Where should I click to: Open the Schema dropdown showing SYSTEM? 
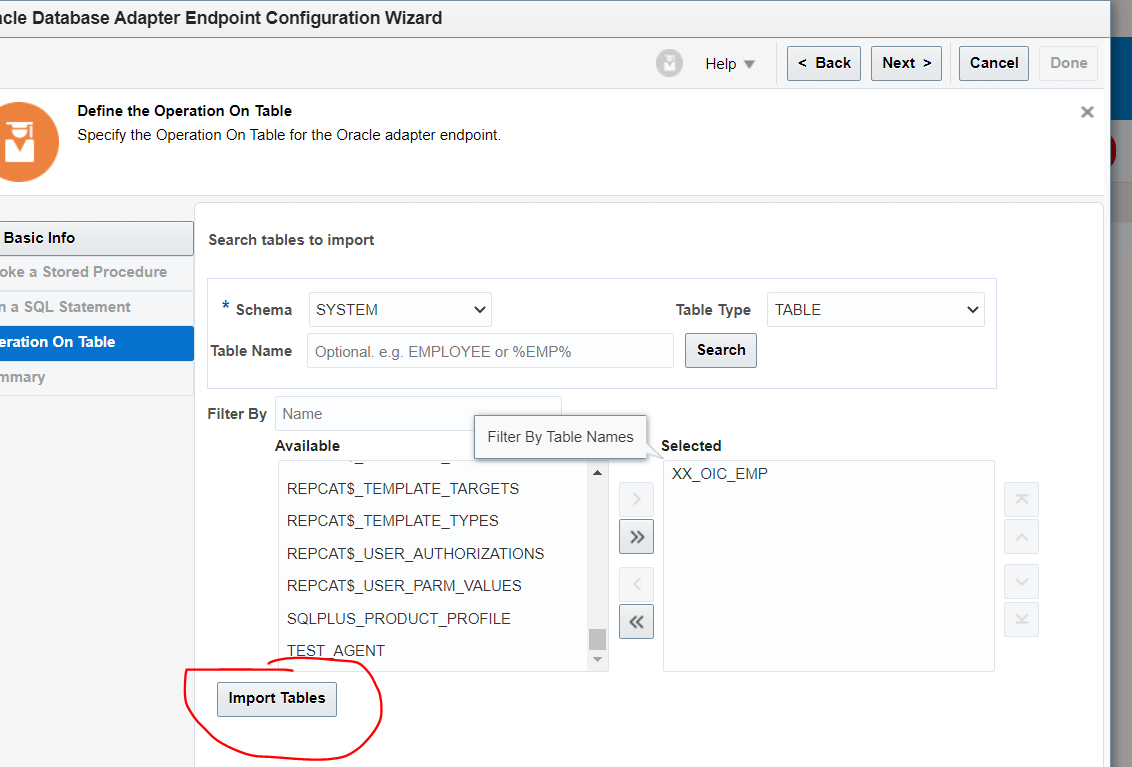[x=399, y=309]
